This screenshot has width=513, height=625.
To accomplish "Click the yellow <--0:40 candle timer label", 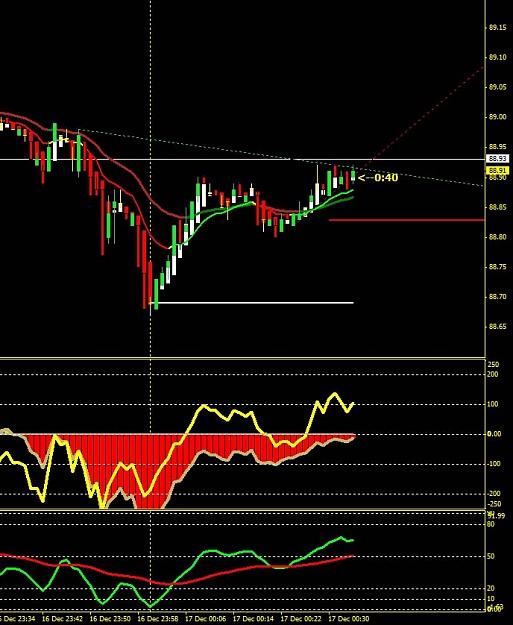I will (378, 177).
